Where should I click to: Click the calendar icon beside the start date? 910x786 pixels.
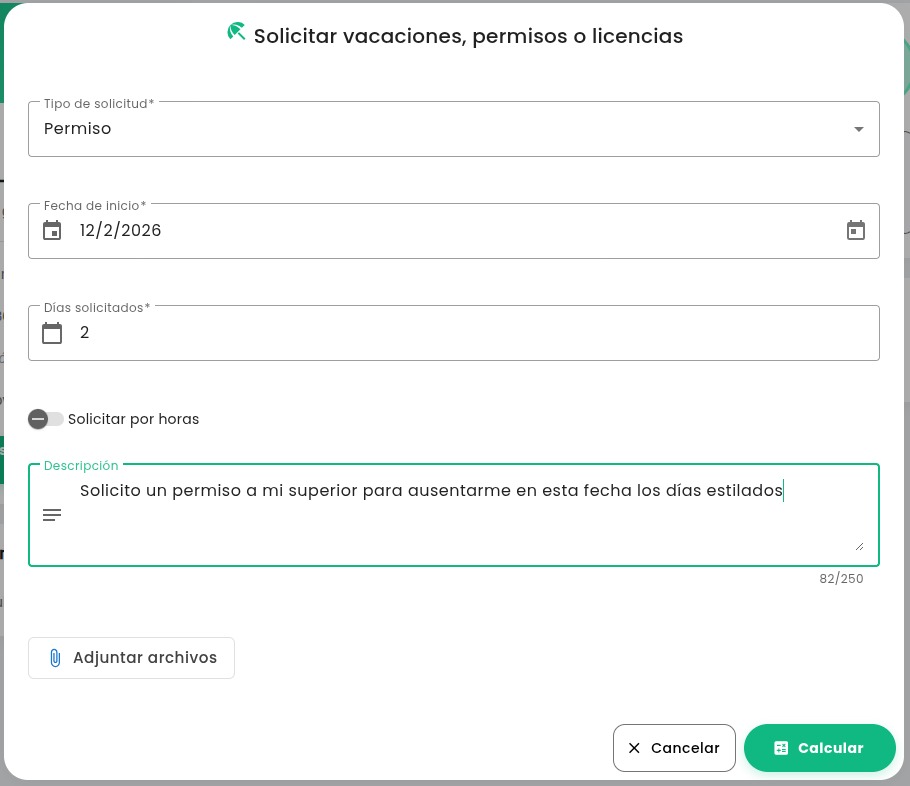click(x=52, y=230)
